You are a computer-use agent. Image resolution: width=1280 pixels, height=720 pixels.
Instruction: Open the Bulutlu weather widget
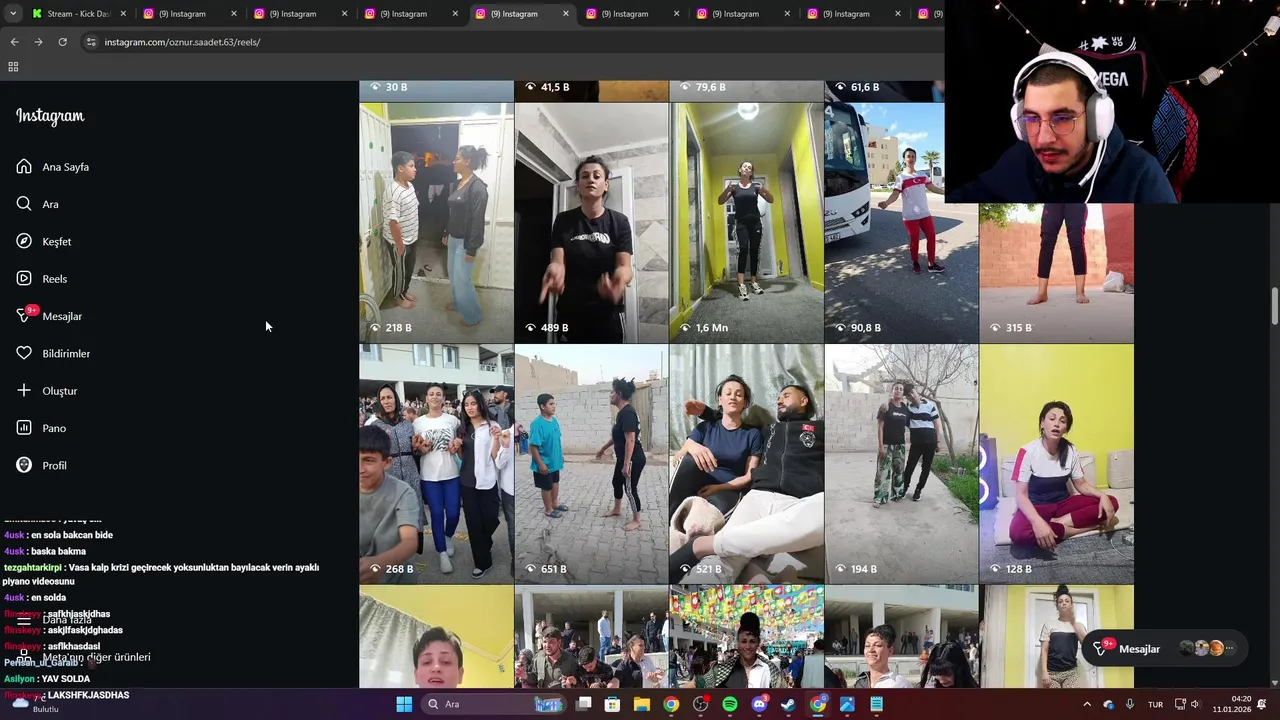35,704
